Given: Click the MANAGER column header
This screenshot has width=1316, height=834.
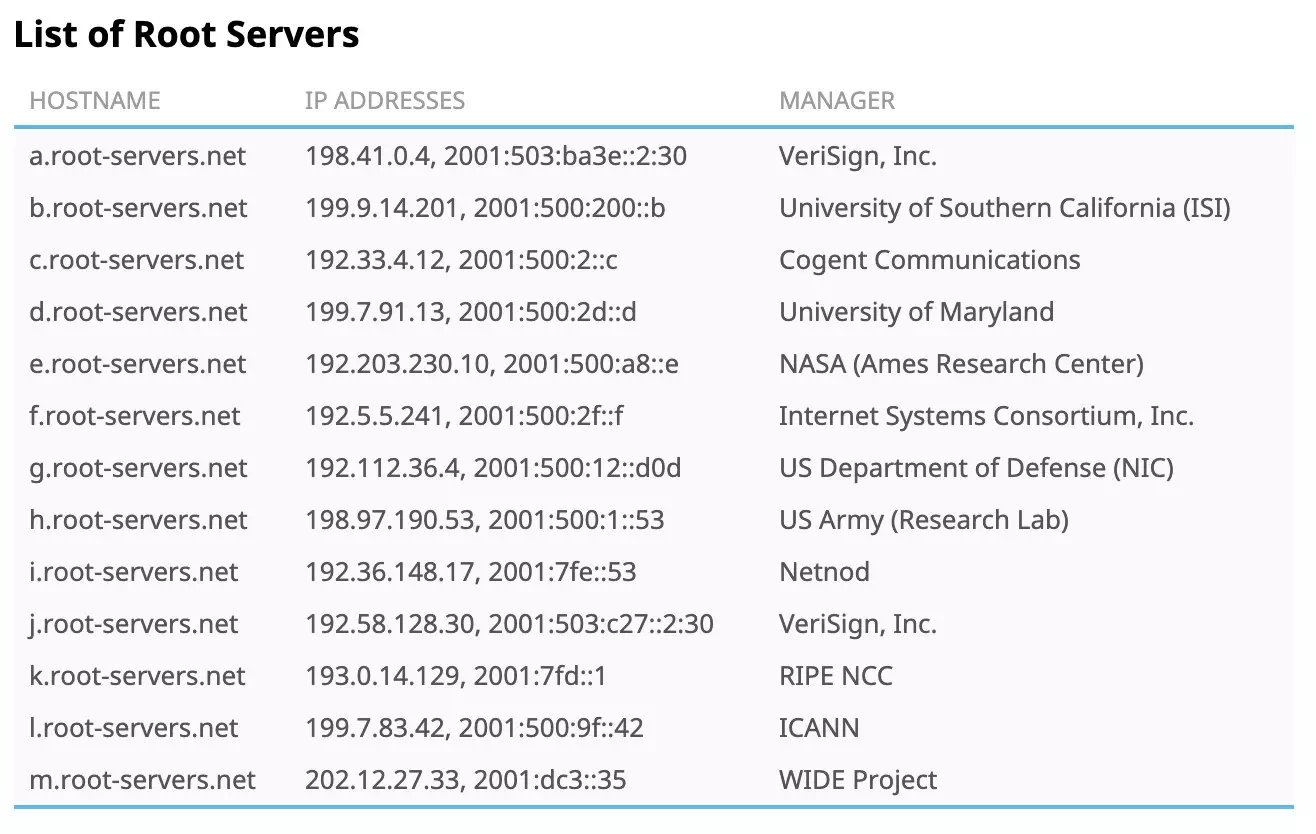Looking at the screenshot, I should point(837,101).
